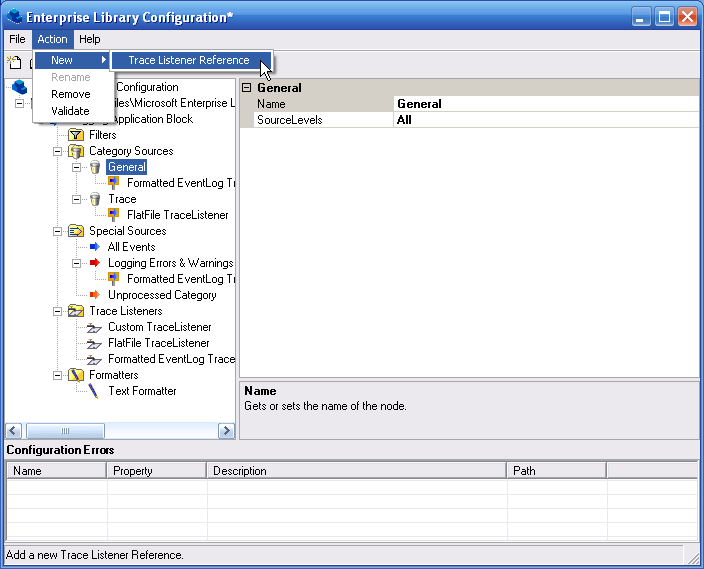
Task: Collapse the General property category
Action: pyautogui.click(x=247, y=88)
